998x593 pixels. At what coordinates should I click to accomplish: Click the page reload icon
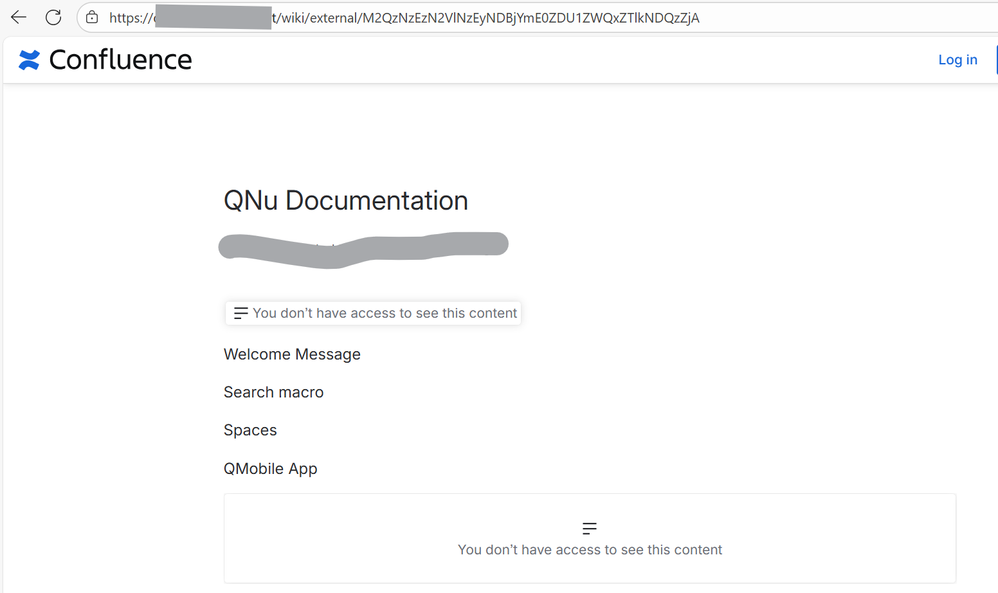tap(53, 17)
